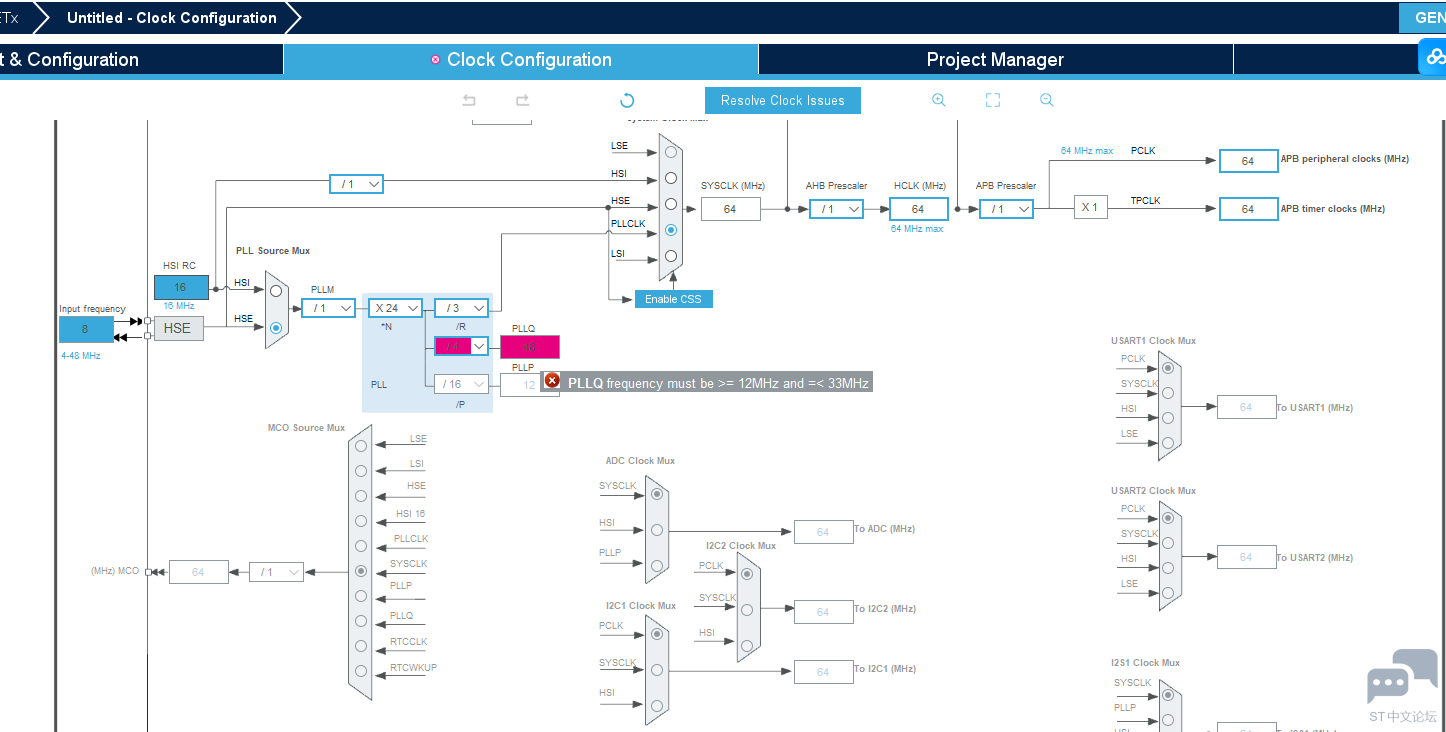This screenshot has width=1446, height=732.
Task: Select RTCCLK in MCO Source Mux
Action: click(x=361, y=646)
